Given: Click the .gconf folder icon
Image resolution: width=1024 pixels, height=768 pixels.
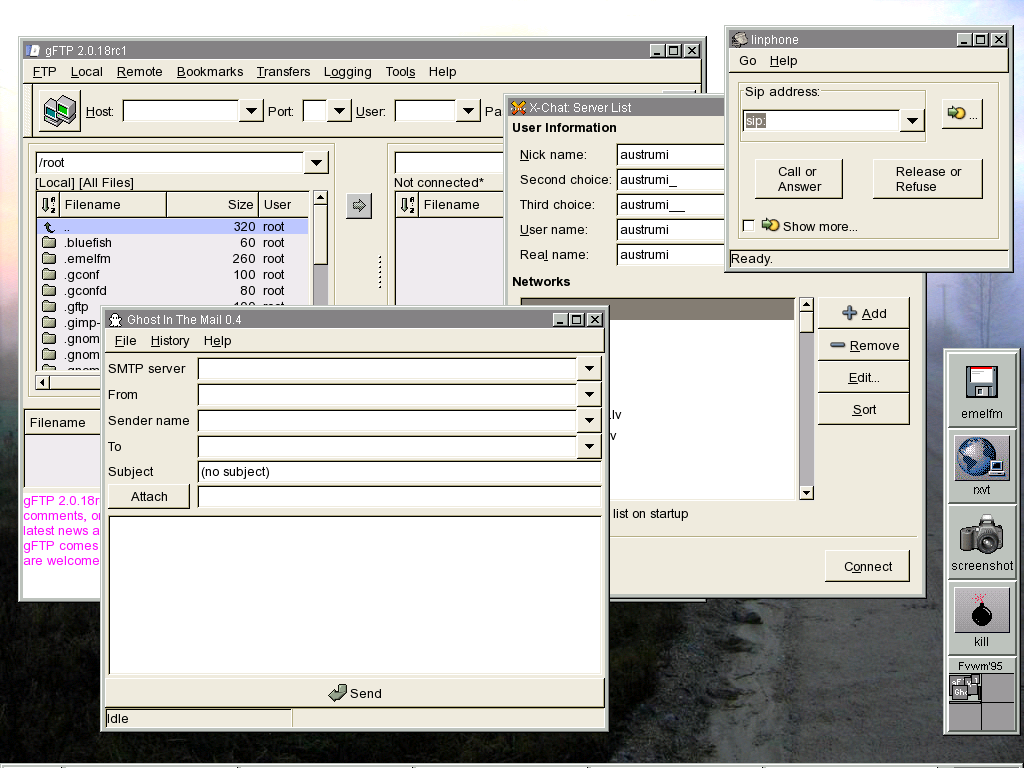Looking at the screenshot, I should click(49, 274).
